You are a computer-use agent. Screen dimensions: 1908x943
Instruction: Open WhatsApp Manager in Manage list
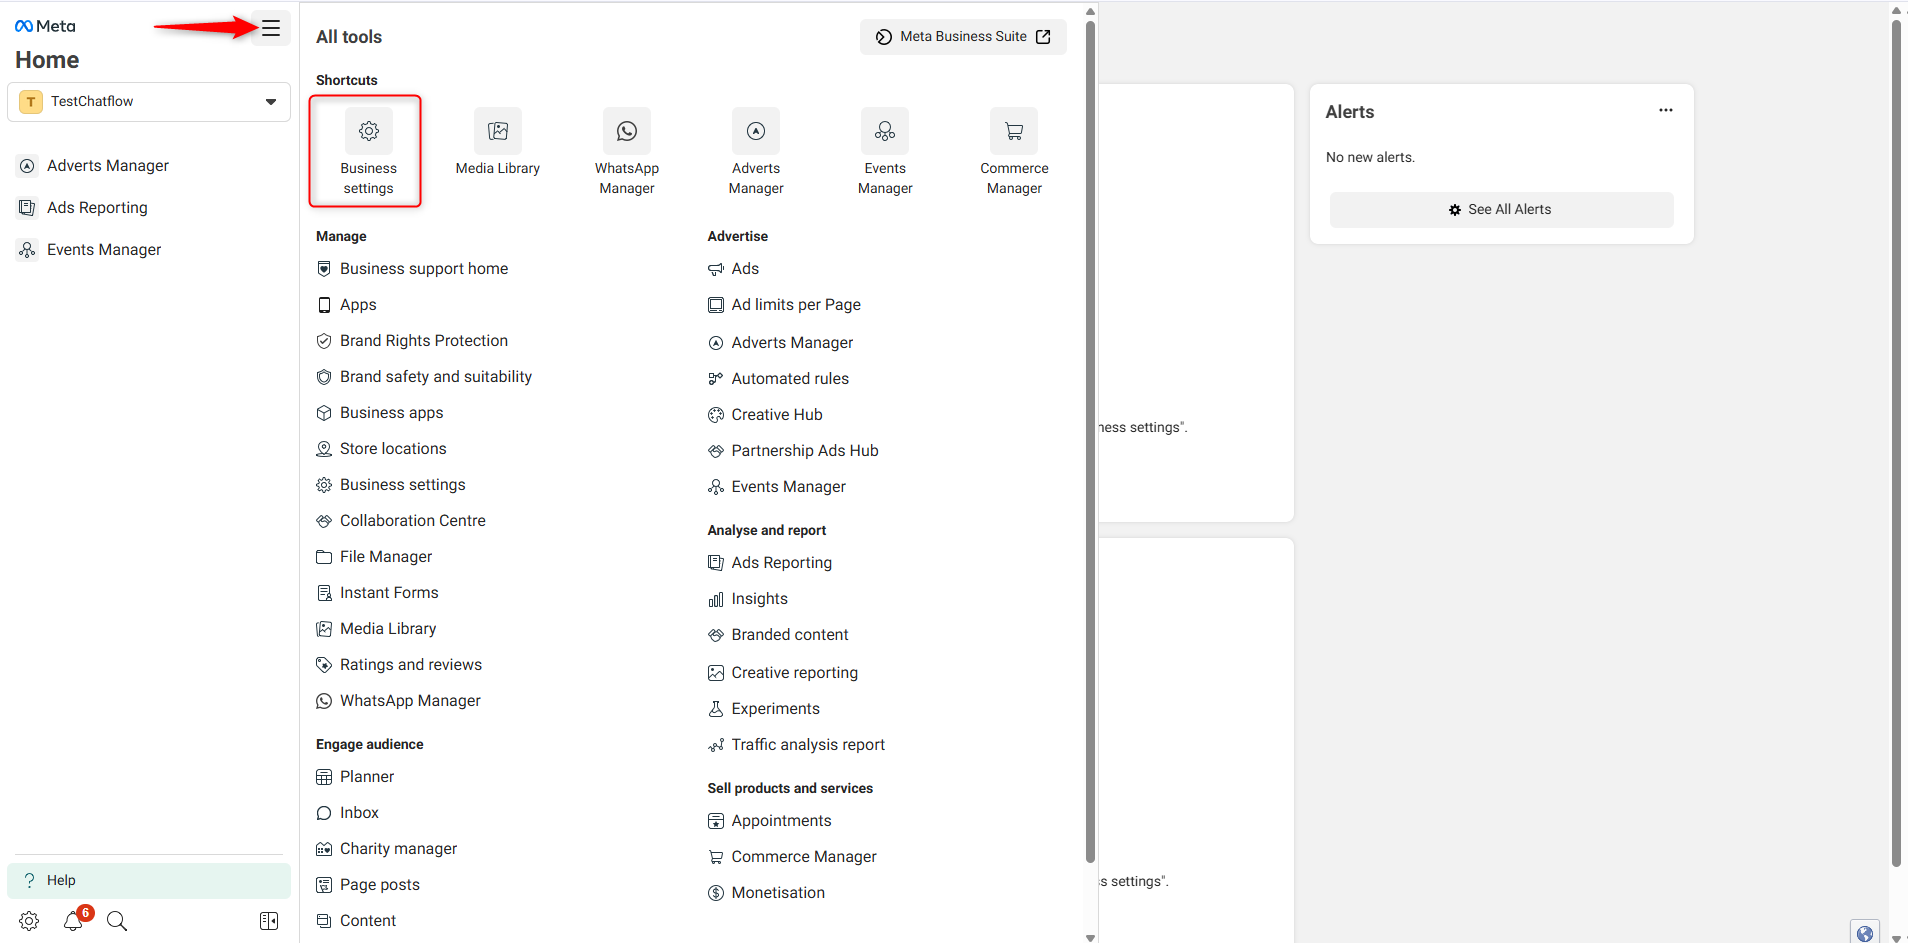pyautogui.click(x=398, y=701)
